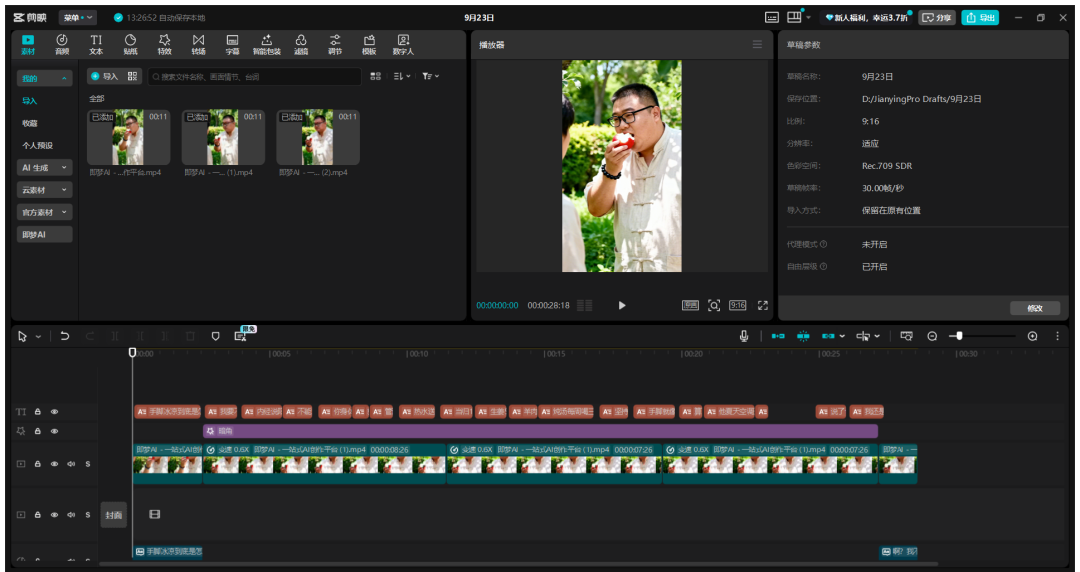Image resolution: width=1080 pixels, height=572 pixels.
Task: Lock the purple effects track
Action: [38, 431]
